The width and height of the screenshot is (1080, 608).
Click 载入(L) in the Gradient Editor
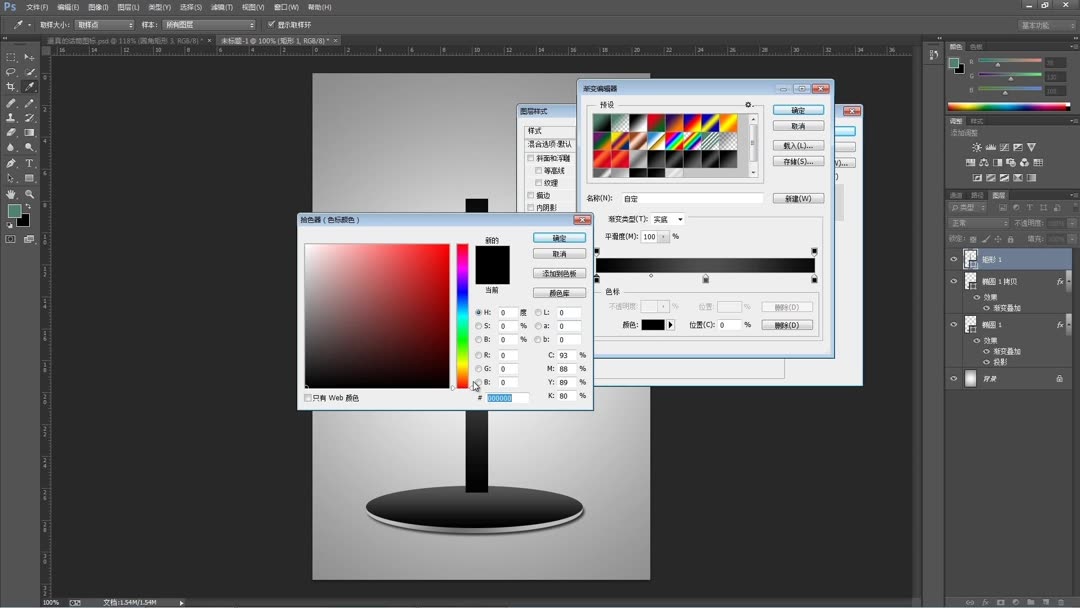pos(798,144)
